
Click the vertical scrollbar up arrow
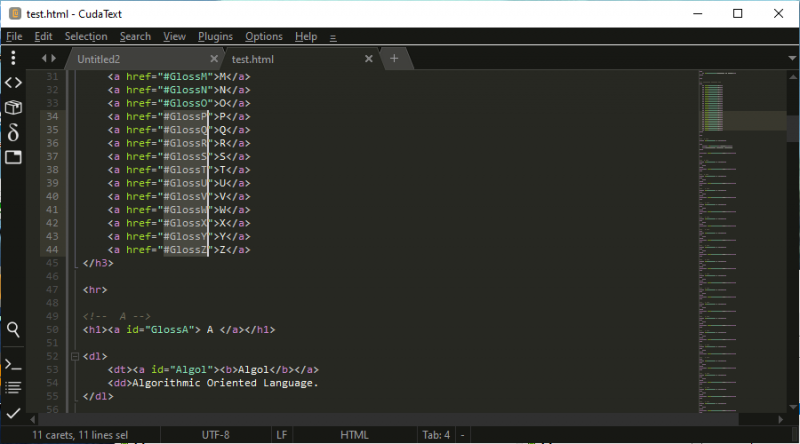[793, 77]
